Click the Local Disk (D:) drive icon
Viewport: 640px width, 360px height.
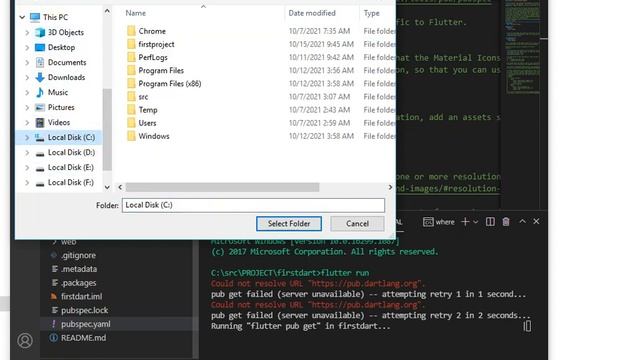(40, 153)
